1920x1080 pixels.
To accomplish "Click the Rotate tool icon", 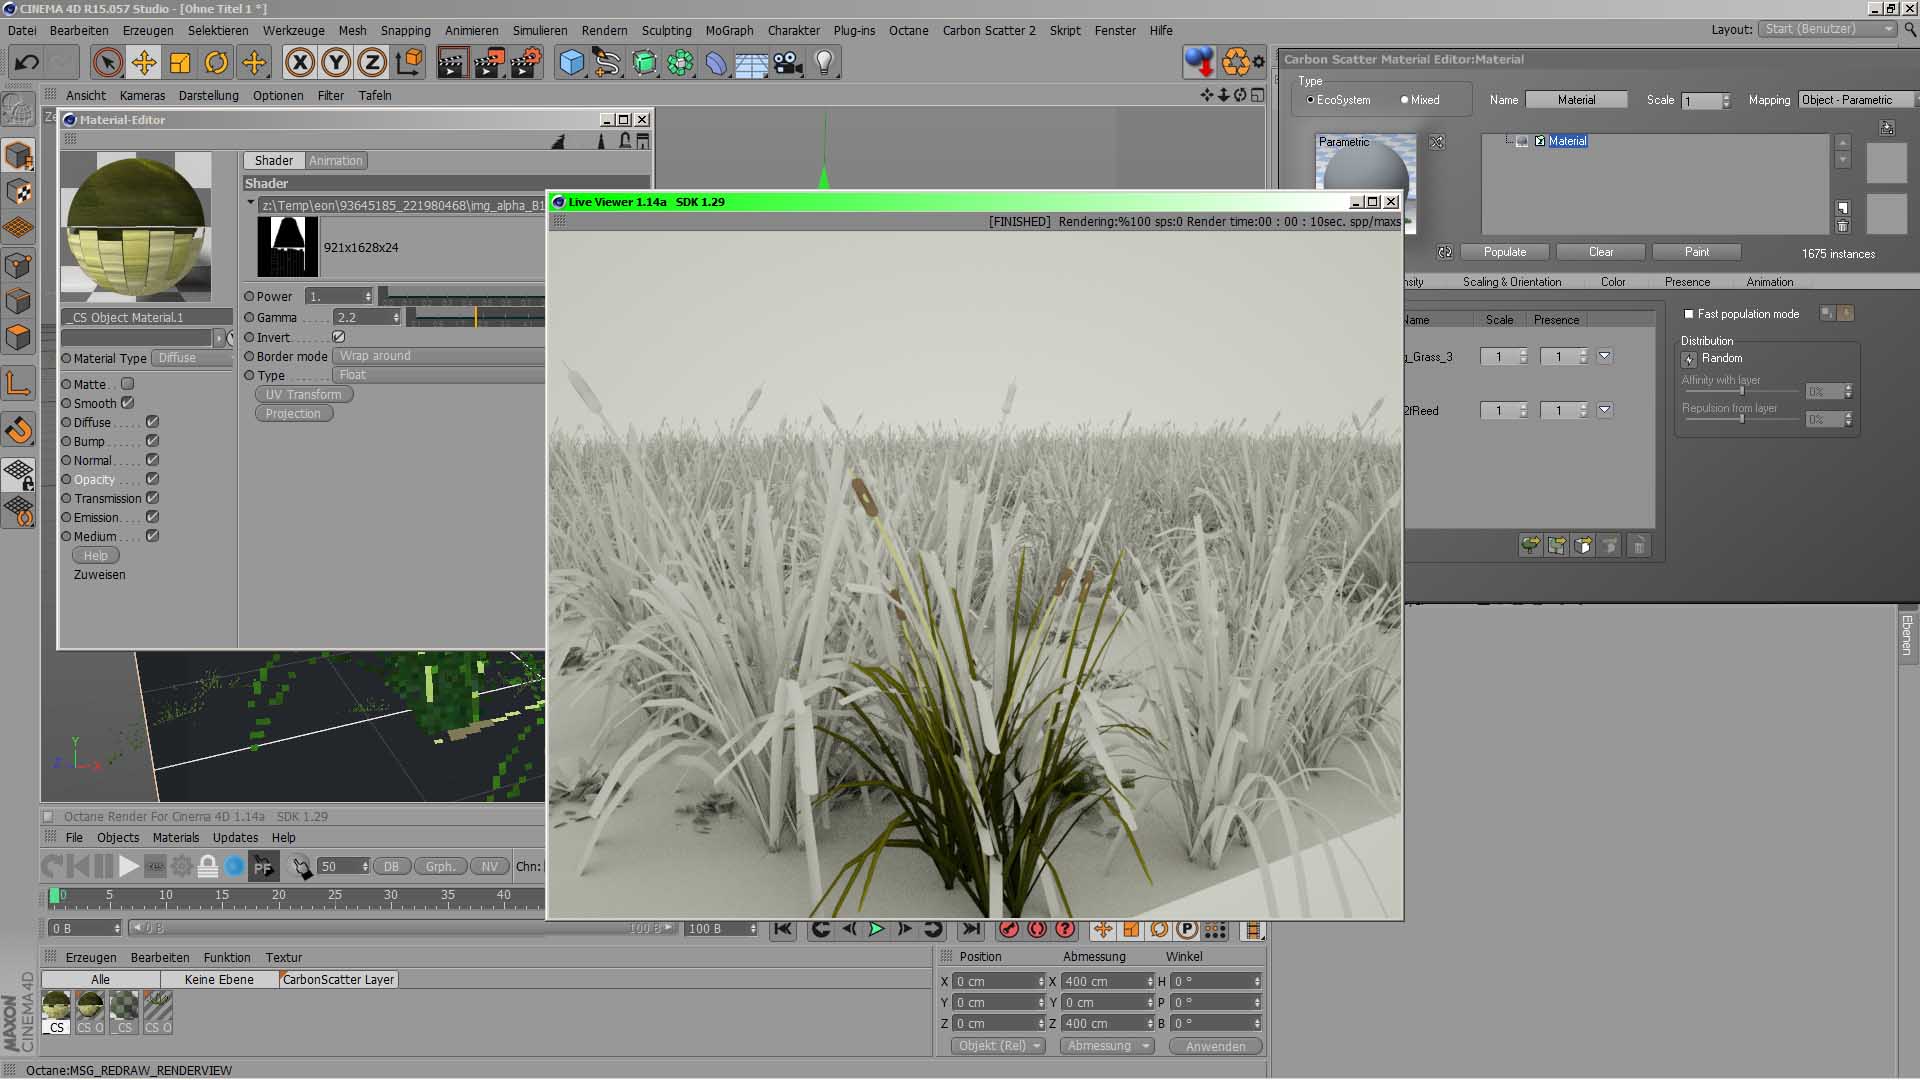I will pyautogui.click(x=216, y=63).
